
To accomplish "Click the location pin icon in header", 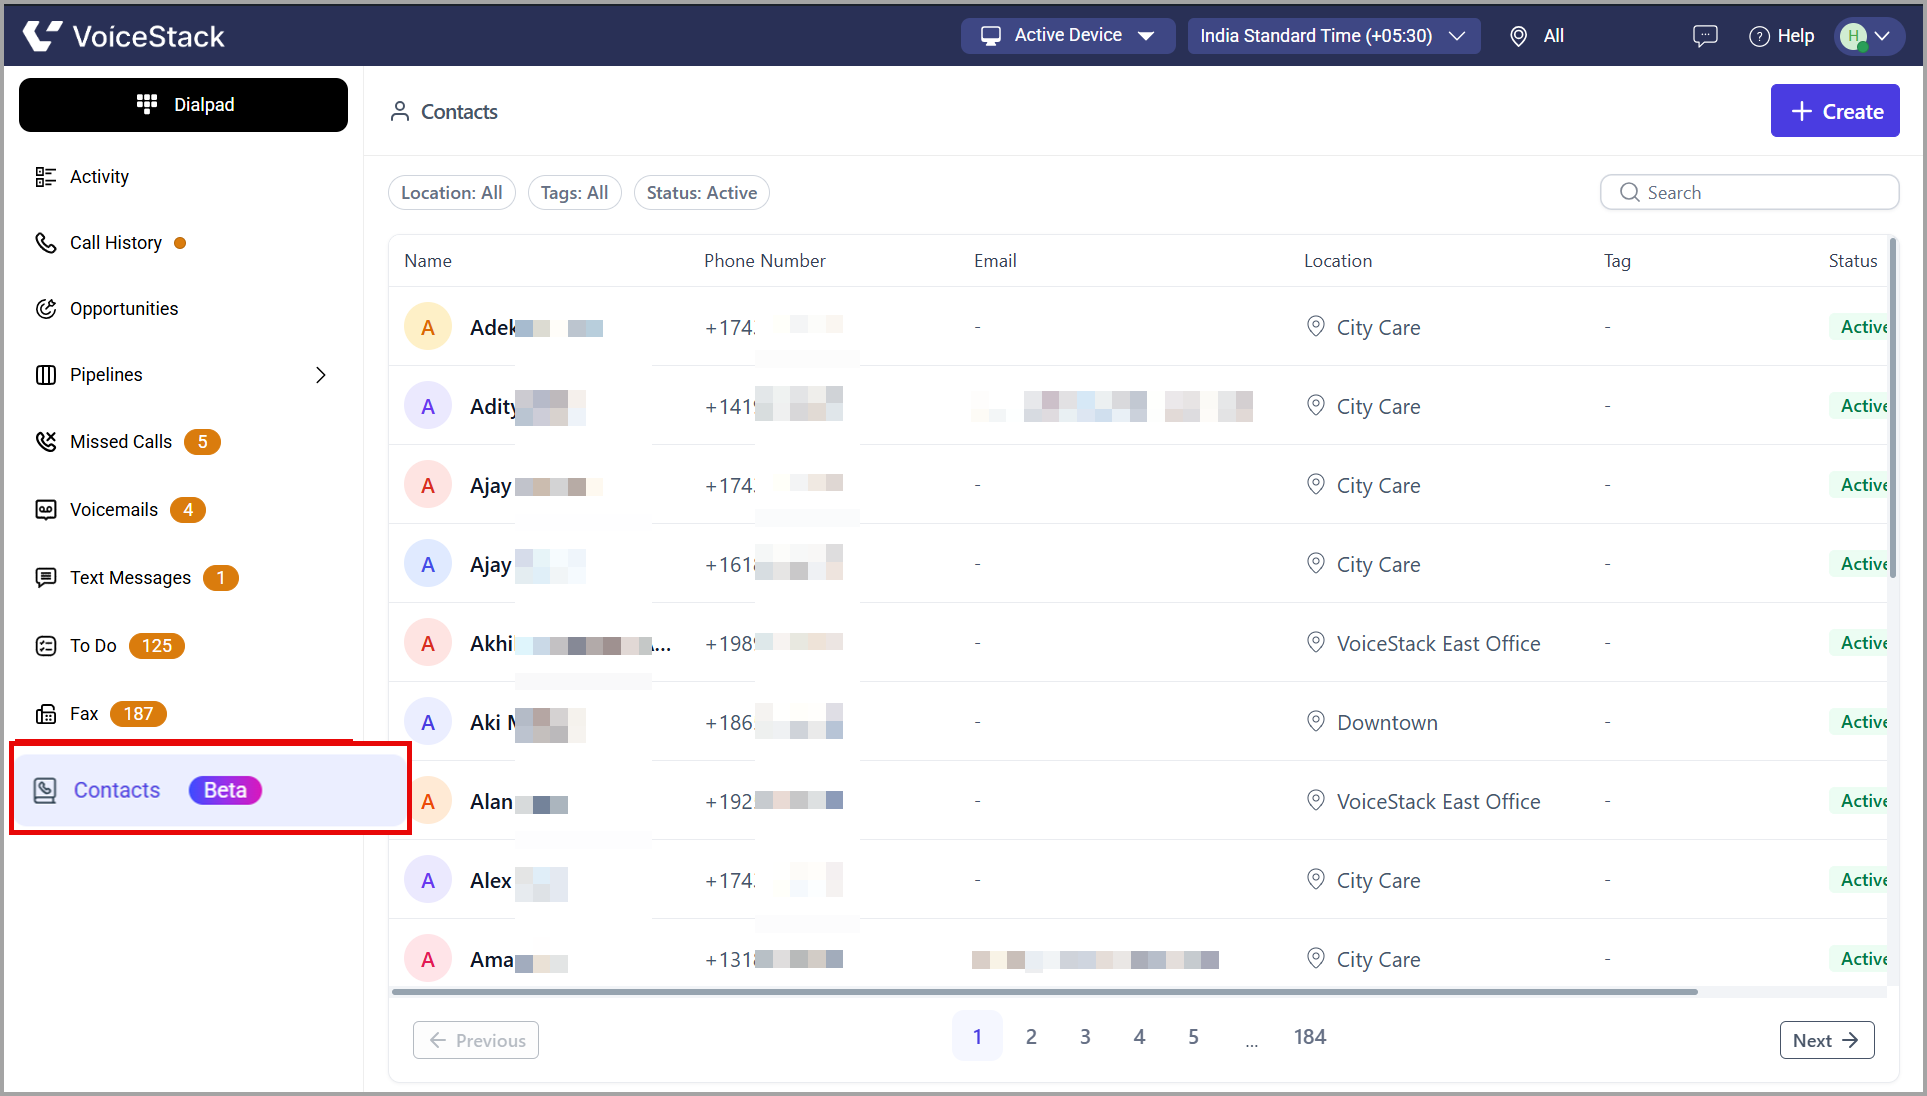I will point(1518,36).
